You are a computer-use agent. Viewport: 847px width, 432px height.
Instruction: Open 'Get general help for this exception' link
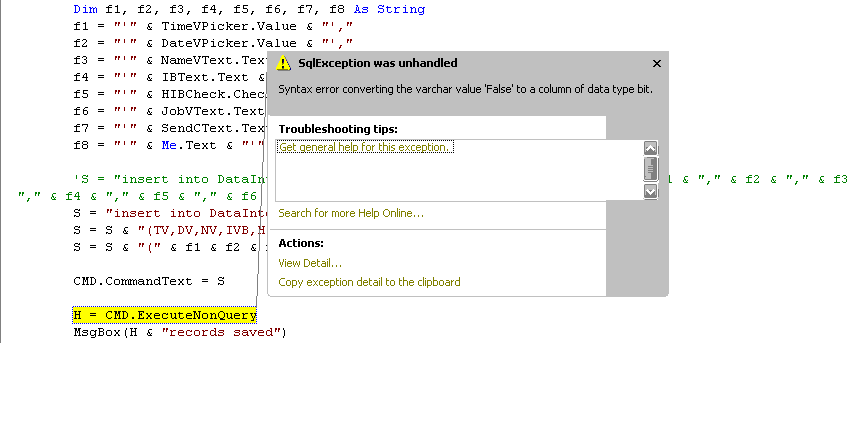point(364,147)
